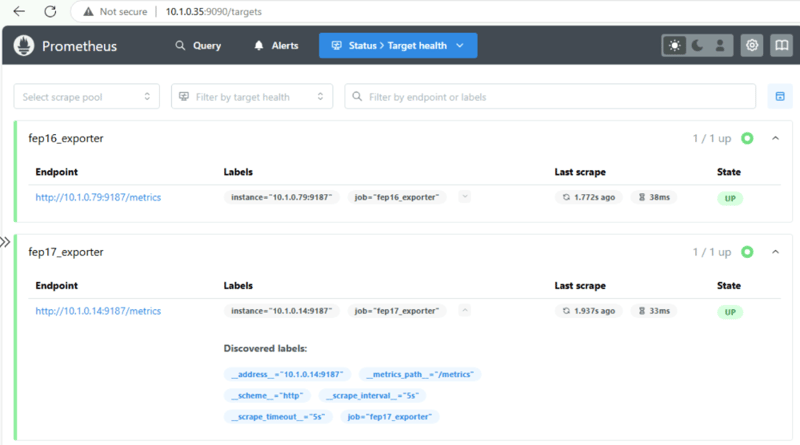Click expand sidebar double-chevron icon
The image size is (800, 445).
(x=5, y=242)
